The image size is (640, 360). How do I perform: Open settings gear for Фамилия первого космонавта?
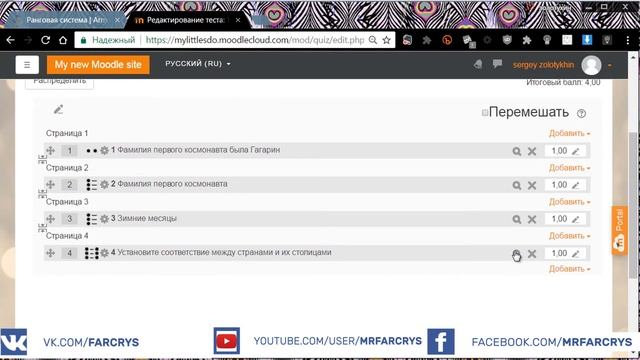click(x=104, y=184)
